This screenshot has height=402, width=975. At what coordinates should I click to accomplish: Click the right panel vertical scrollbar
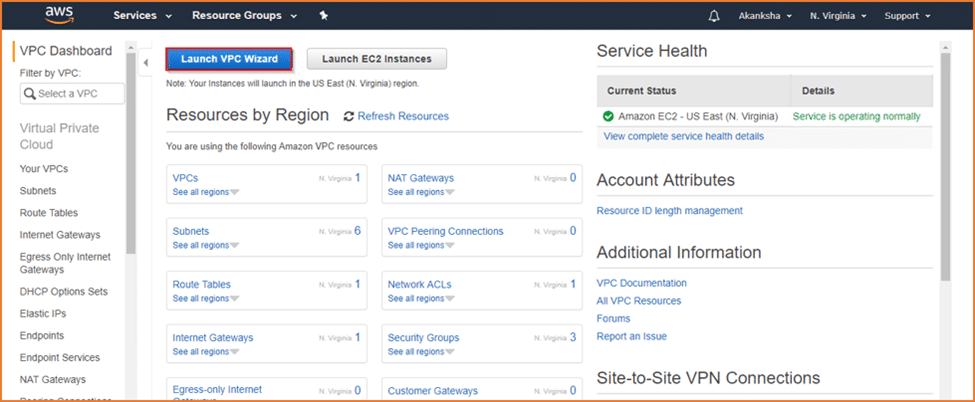(x=945, y=167)
